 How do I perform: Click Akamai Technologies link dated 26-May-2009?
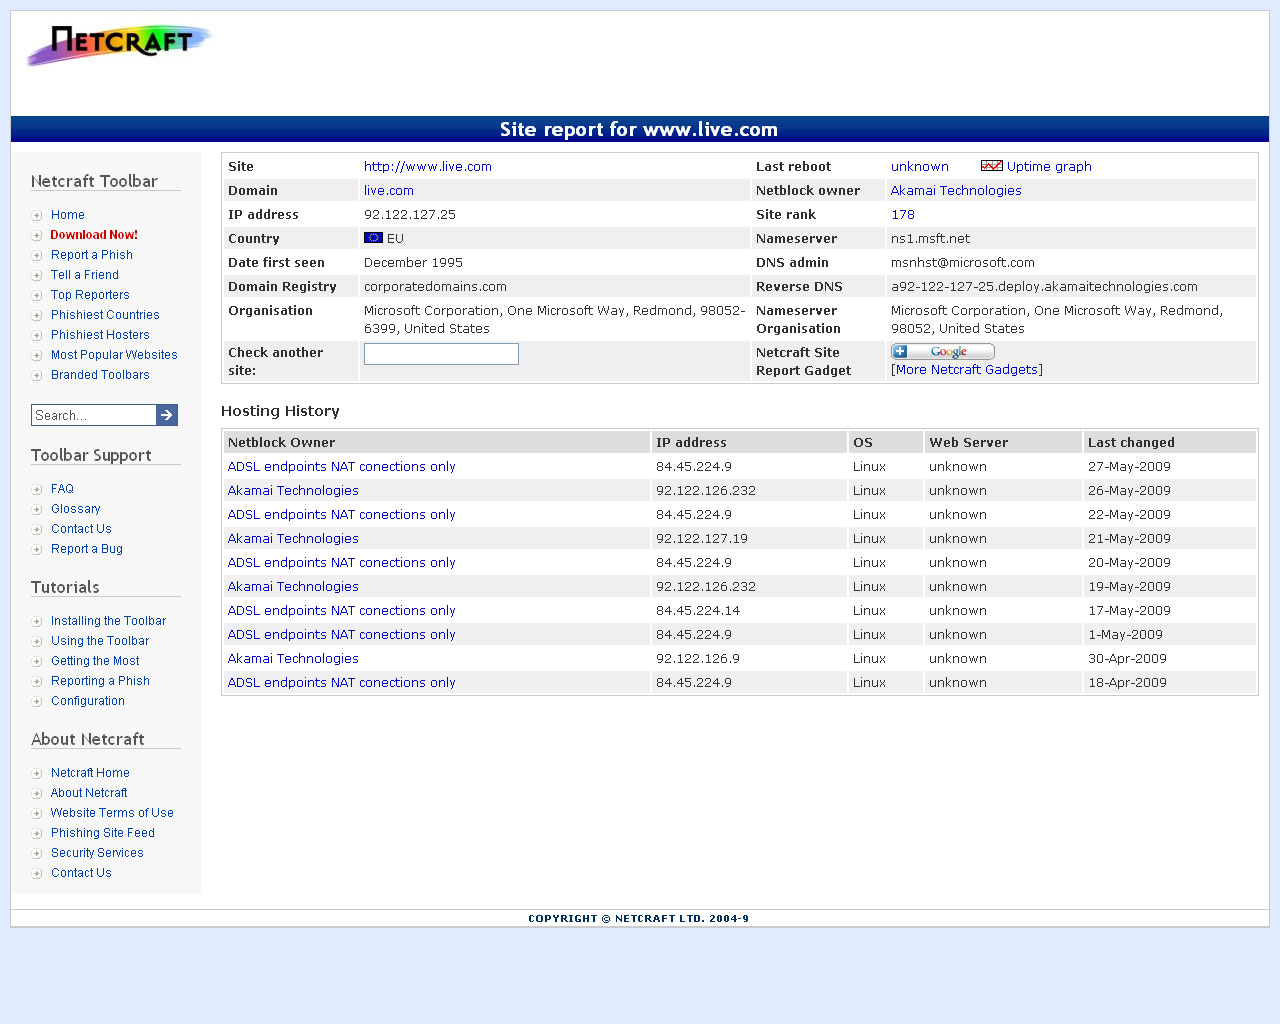click(293, 491)
